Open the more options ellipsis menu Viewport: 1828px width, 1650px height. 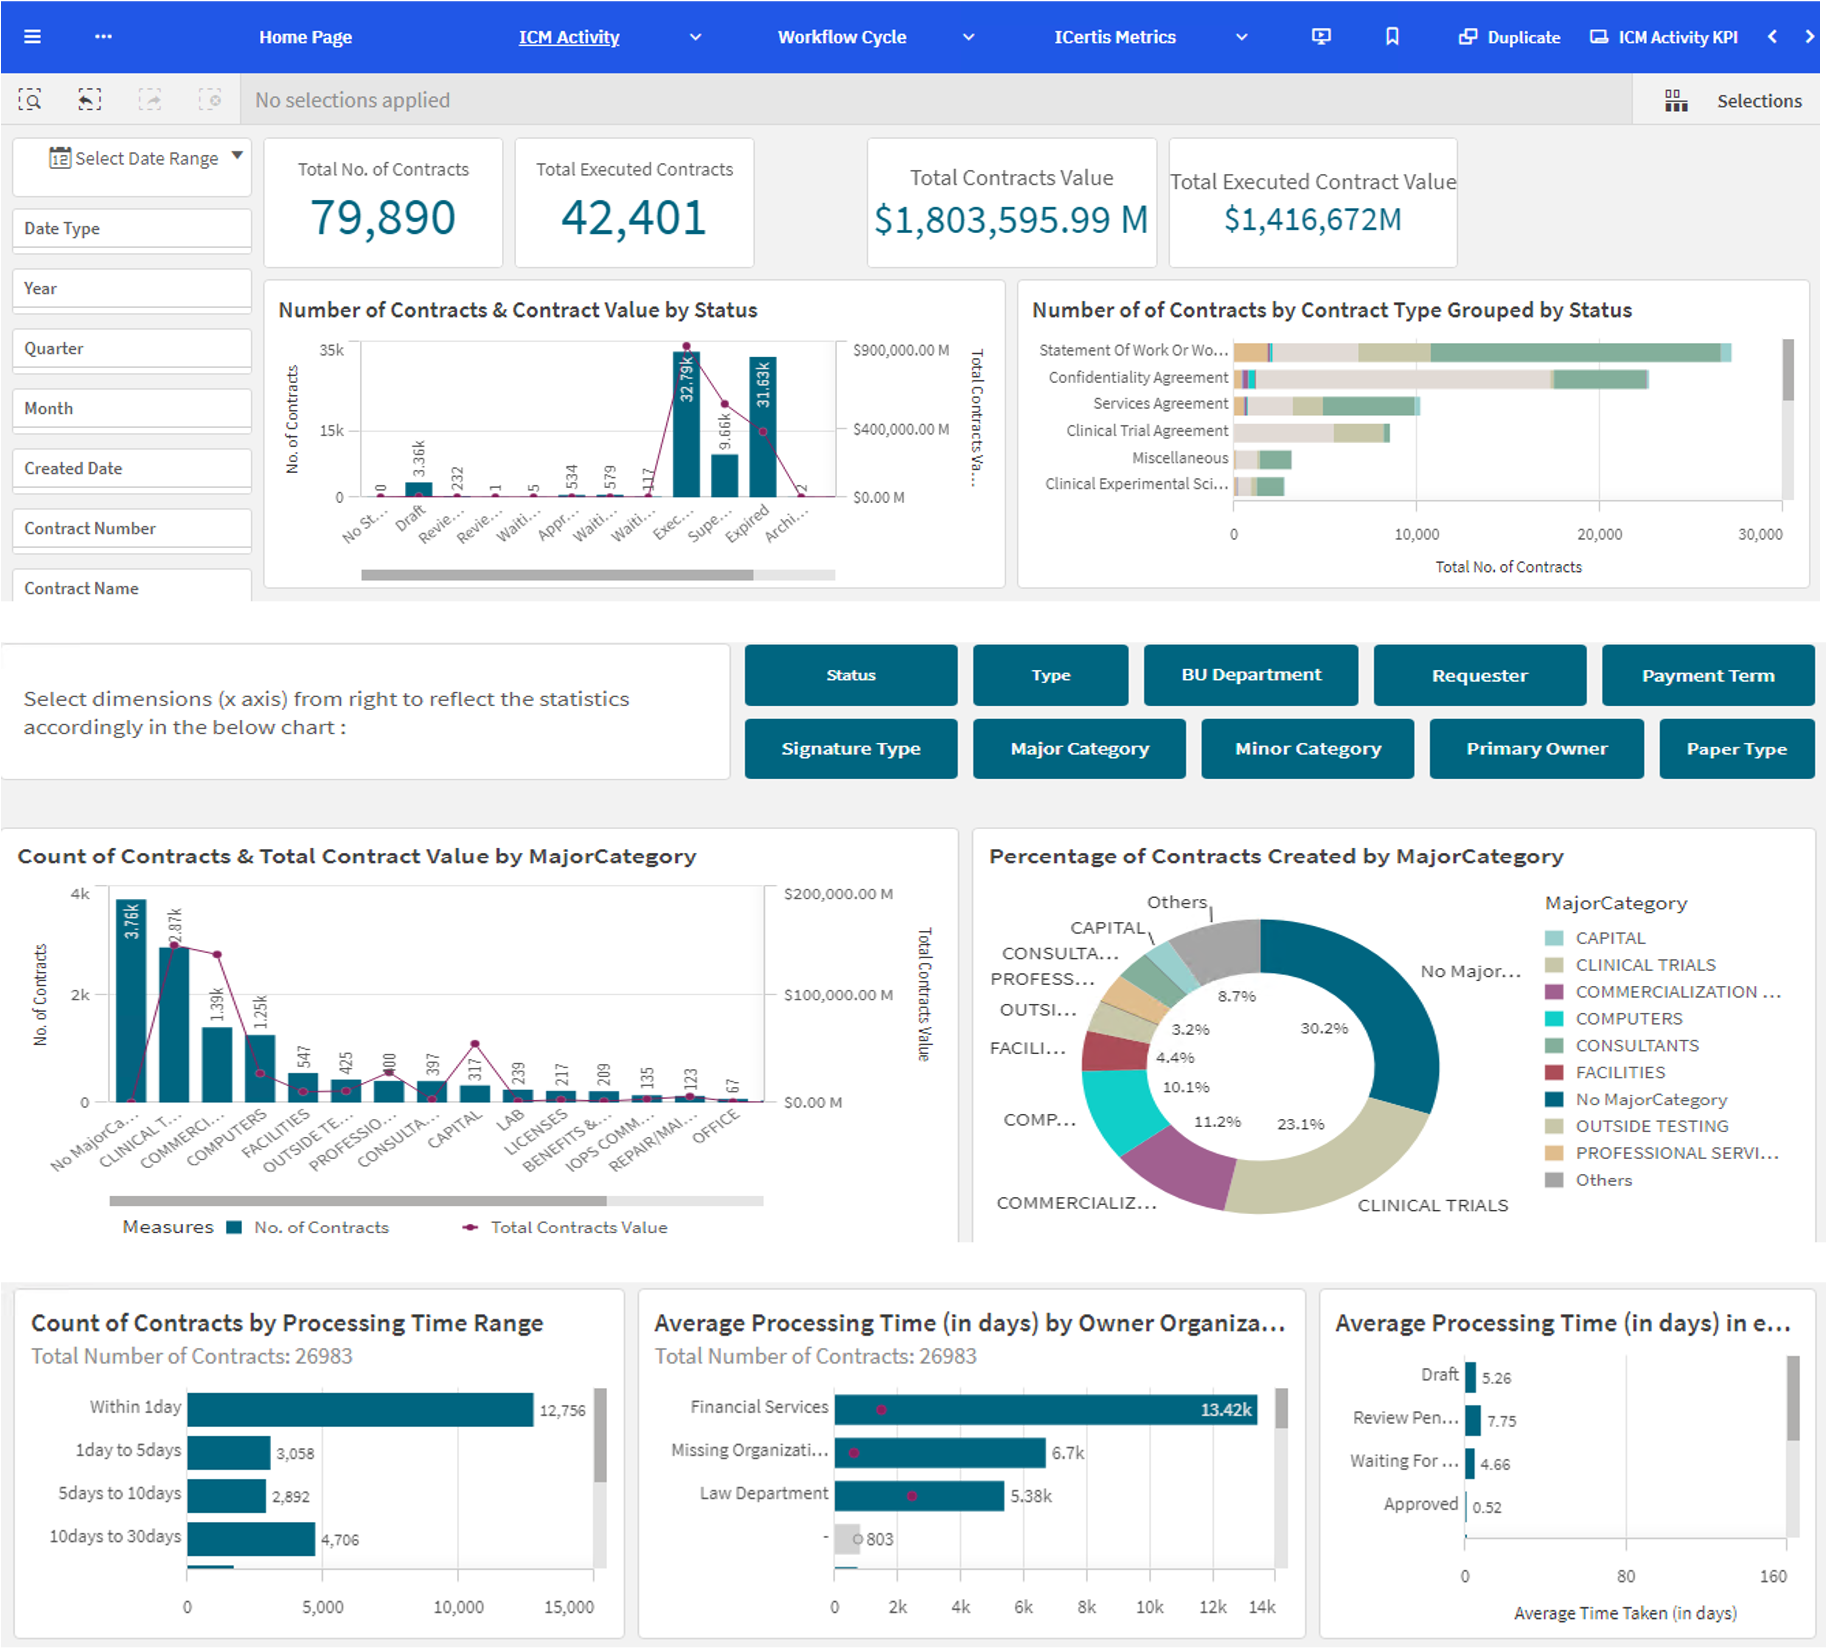(103, 37)
